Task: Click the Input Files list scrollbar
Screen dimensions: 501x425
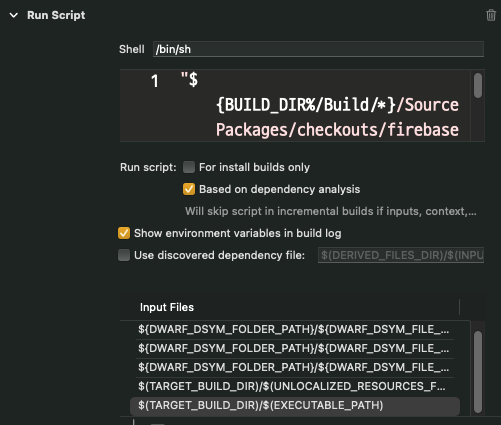Action: (x=478, y=372)
